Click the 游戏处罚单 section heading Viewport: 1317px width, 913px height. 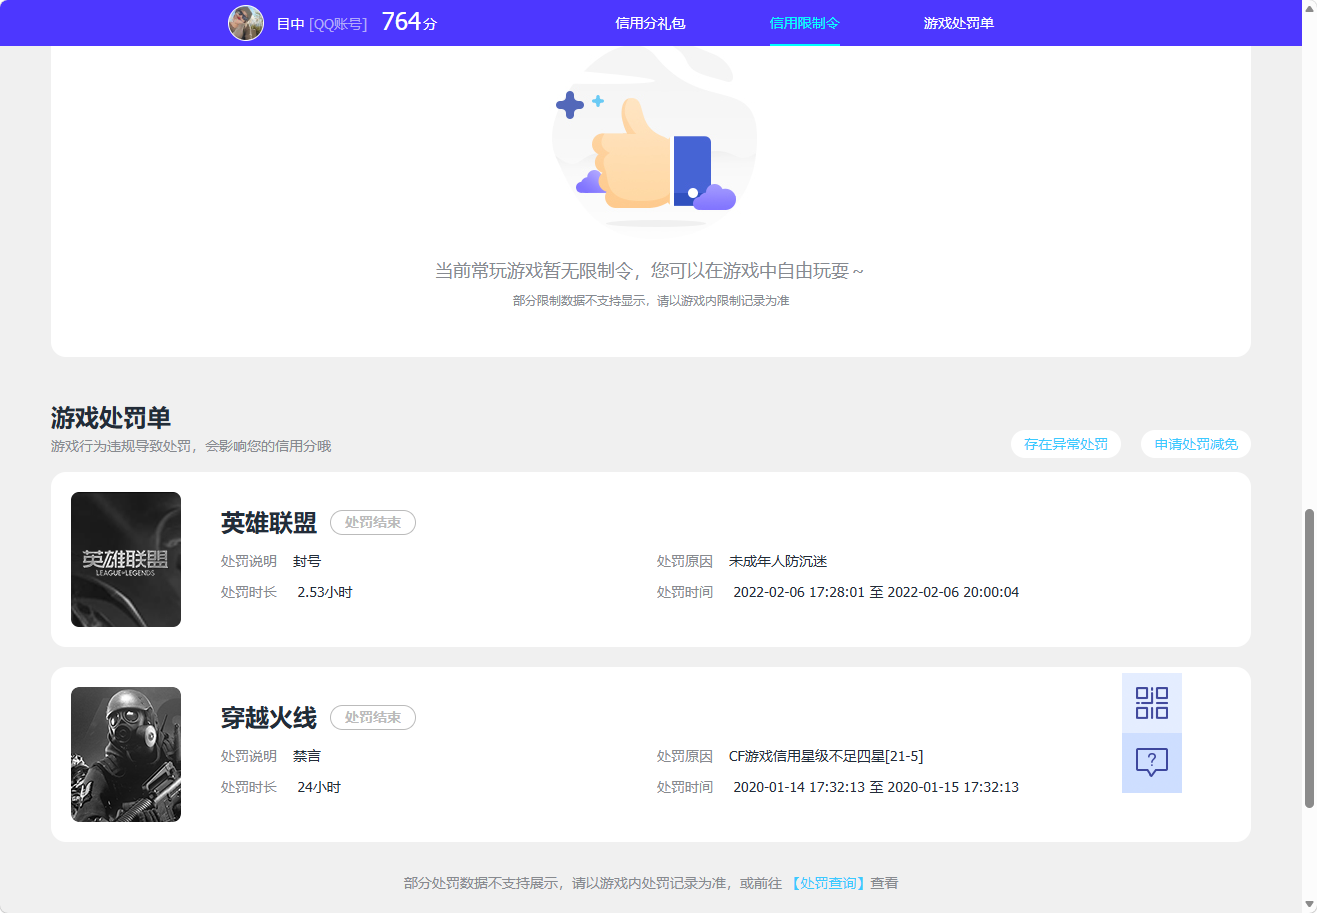(111, 417)
